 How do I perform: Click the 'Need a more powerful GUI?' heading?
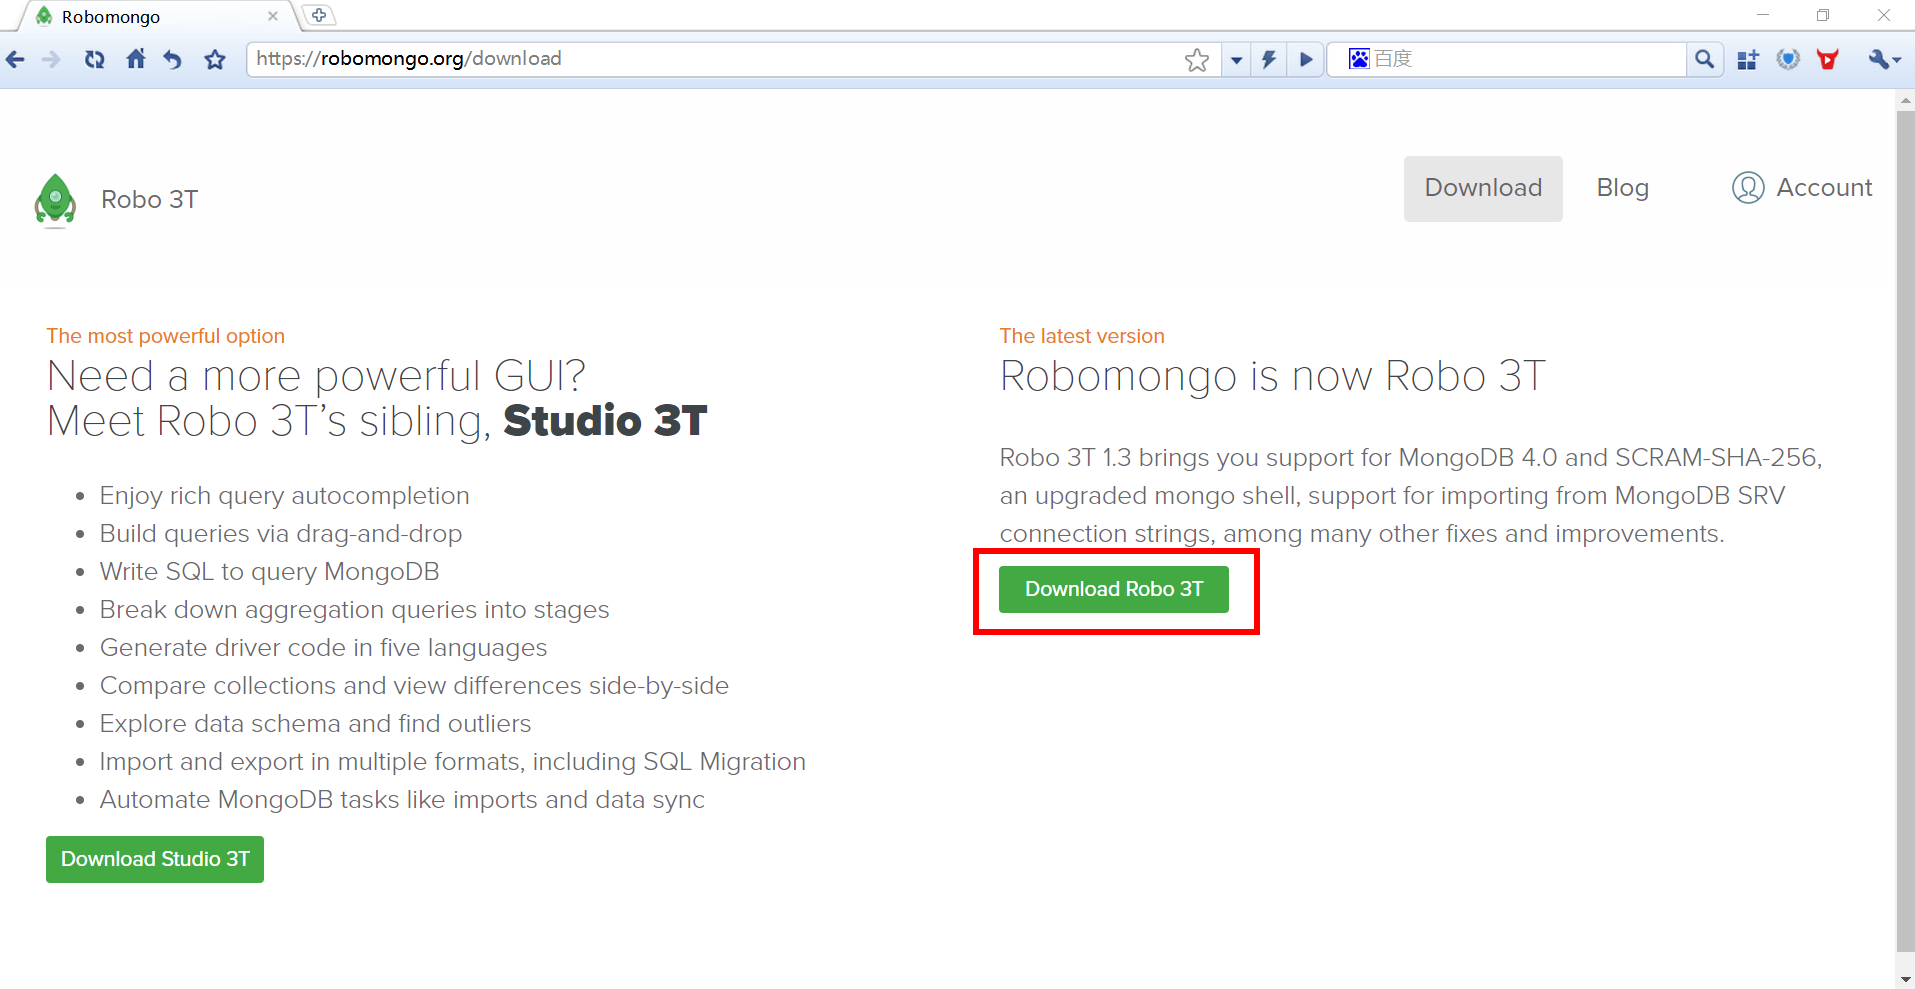click(x=316, y=377)
